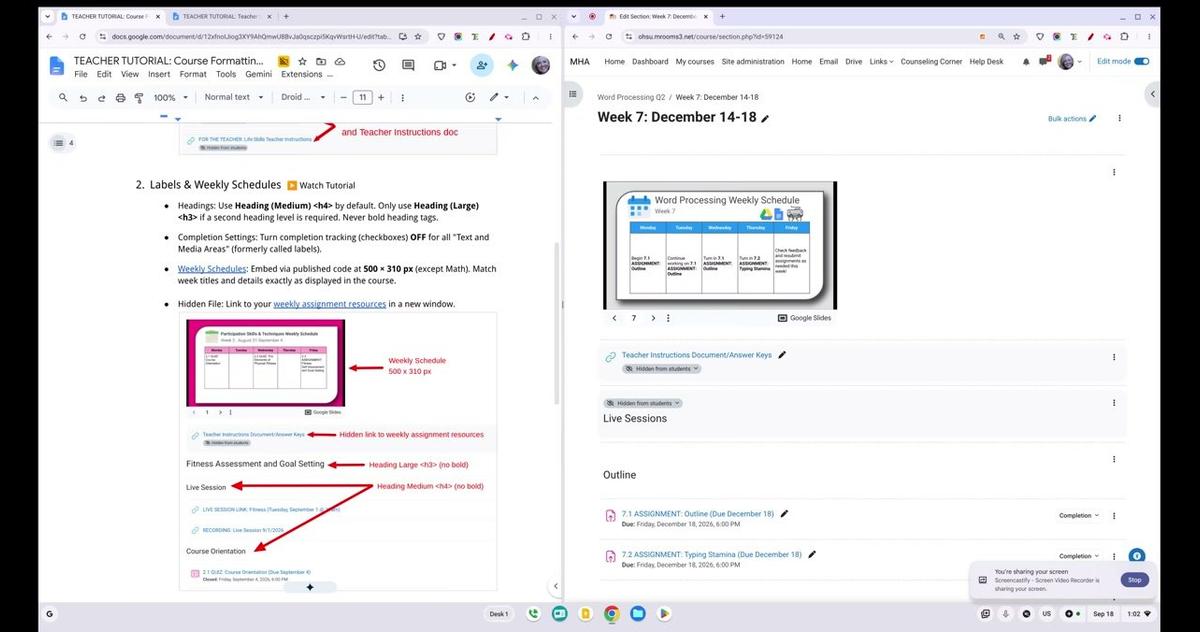Screen dimensions: 1200x632
Task: Open more options in Docs formatting toolbar
Action: point(403,98)
